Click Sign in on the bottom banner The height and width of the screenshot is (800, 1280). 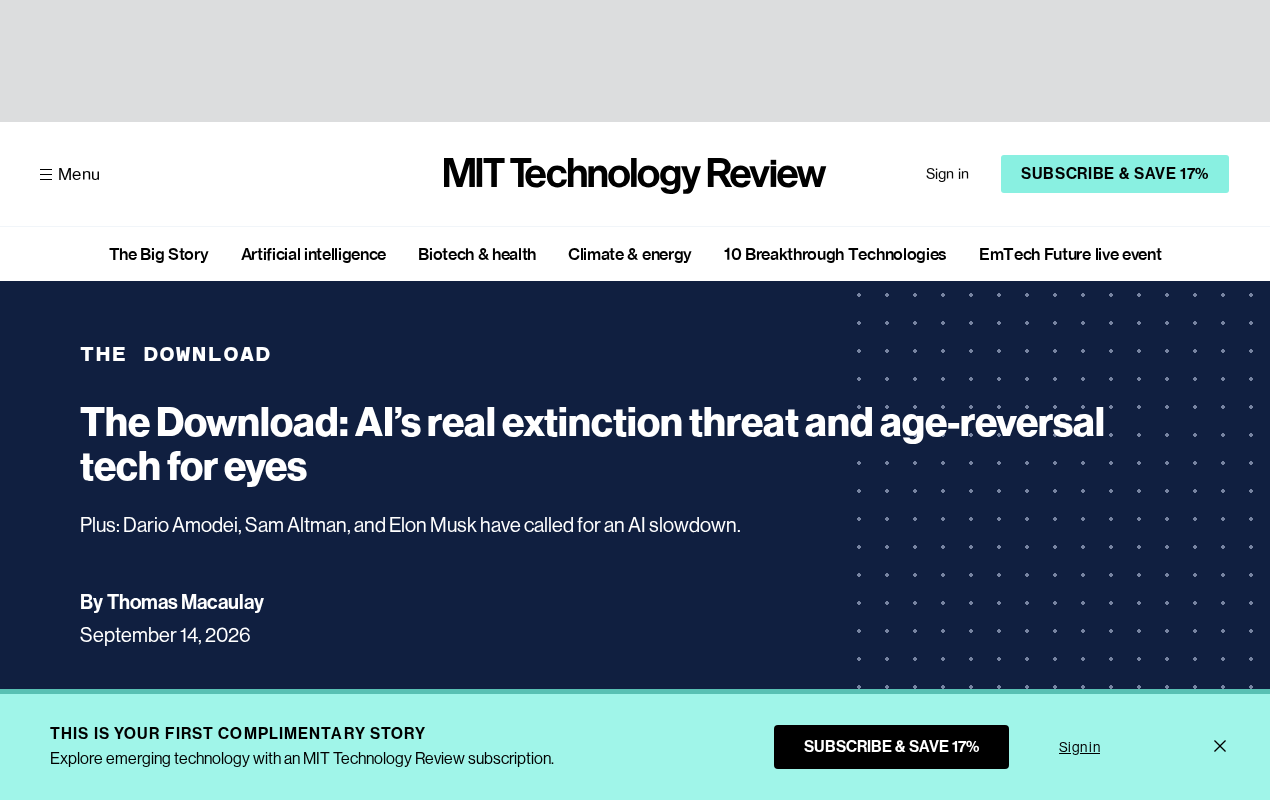[x=1080, y=747]
